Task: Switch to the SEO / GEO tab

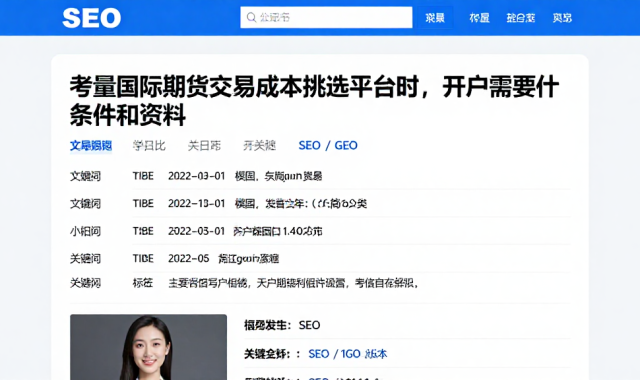Action: click(x=328, y=145)
